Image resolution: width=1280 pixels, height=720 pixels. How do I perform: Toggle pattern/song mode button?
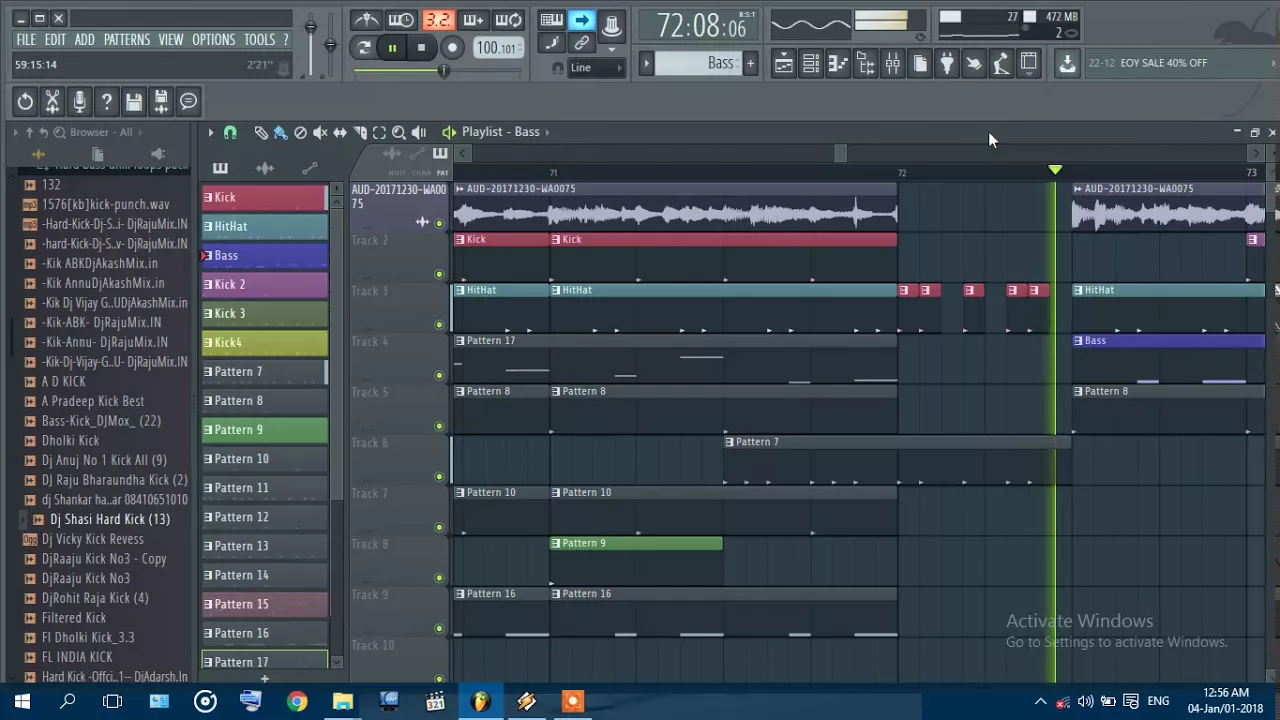pos(364,48)
